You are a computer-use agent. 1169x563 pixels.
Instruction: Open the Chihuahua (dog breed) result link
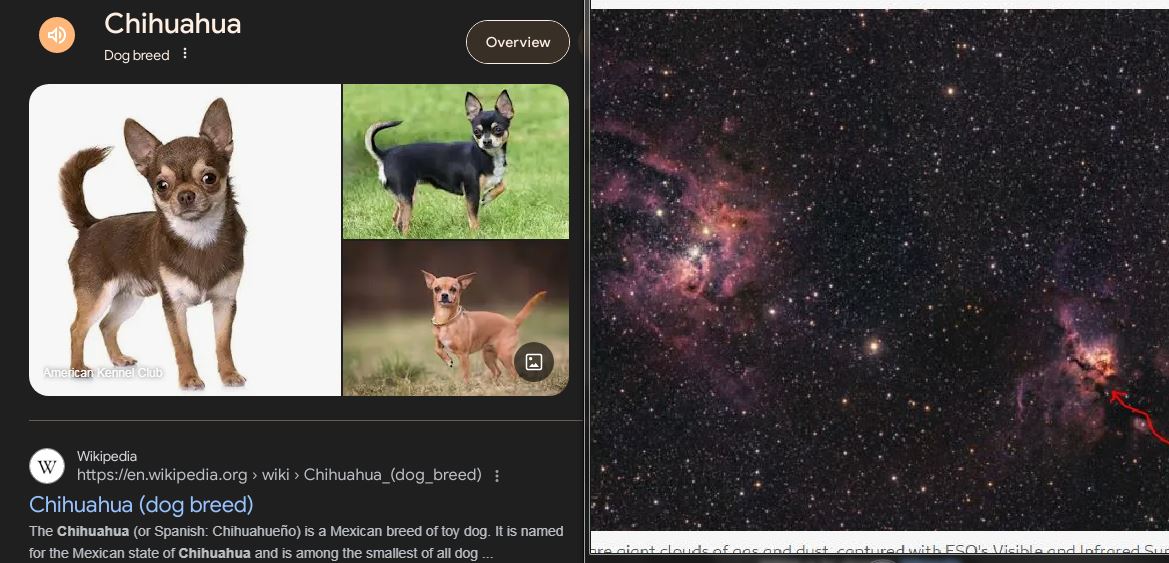[x=141, y=505]
